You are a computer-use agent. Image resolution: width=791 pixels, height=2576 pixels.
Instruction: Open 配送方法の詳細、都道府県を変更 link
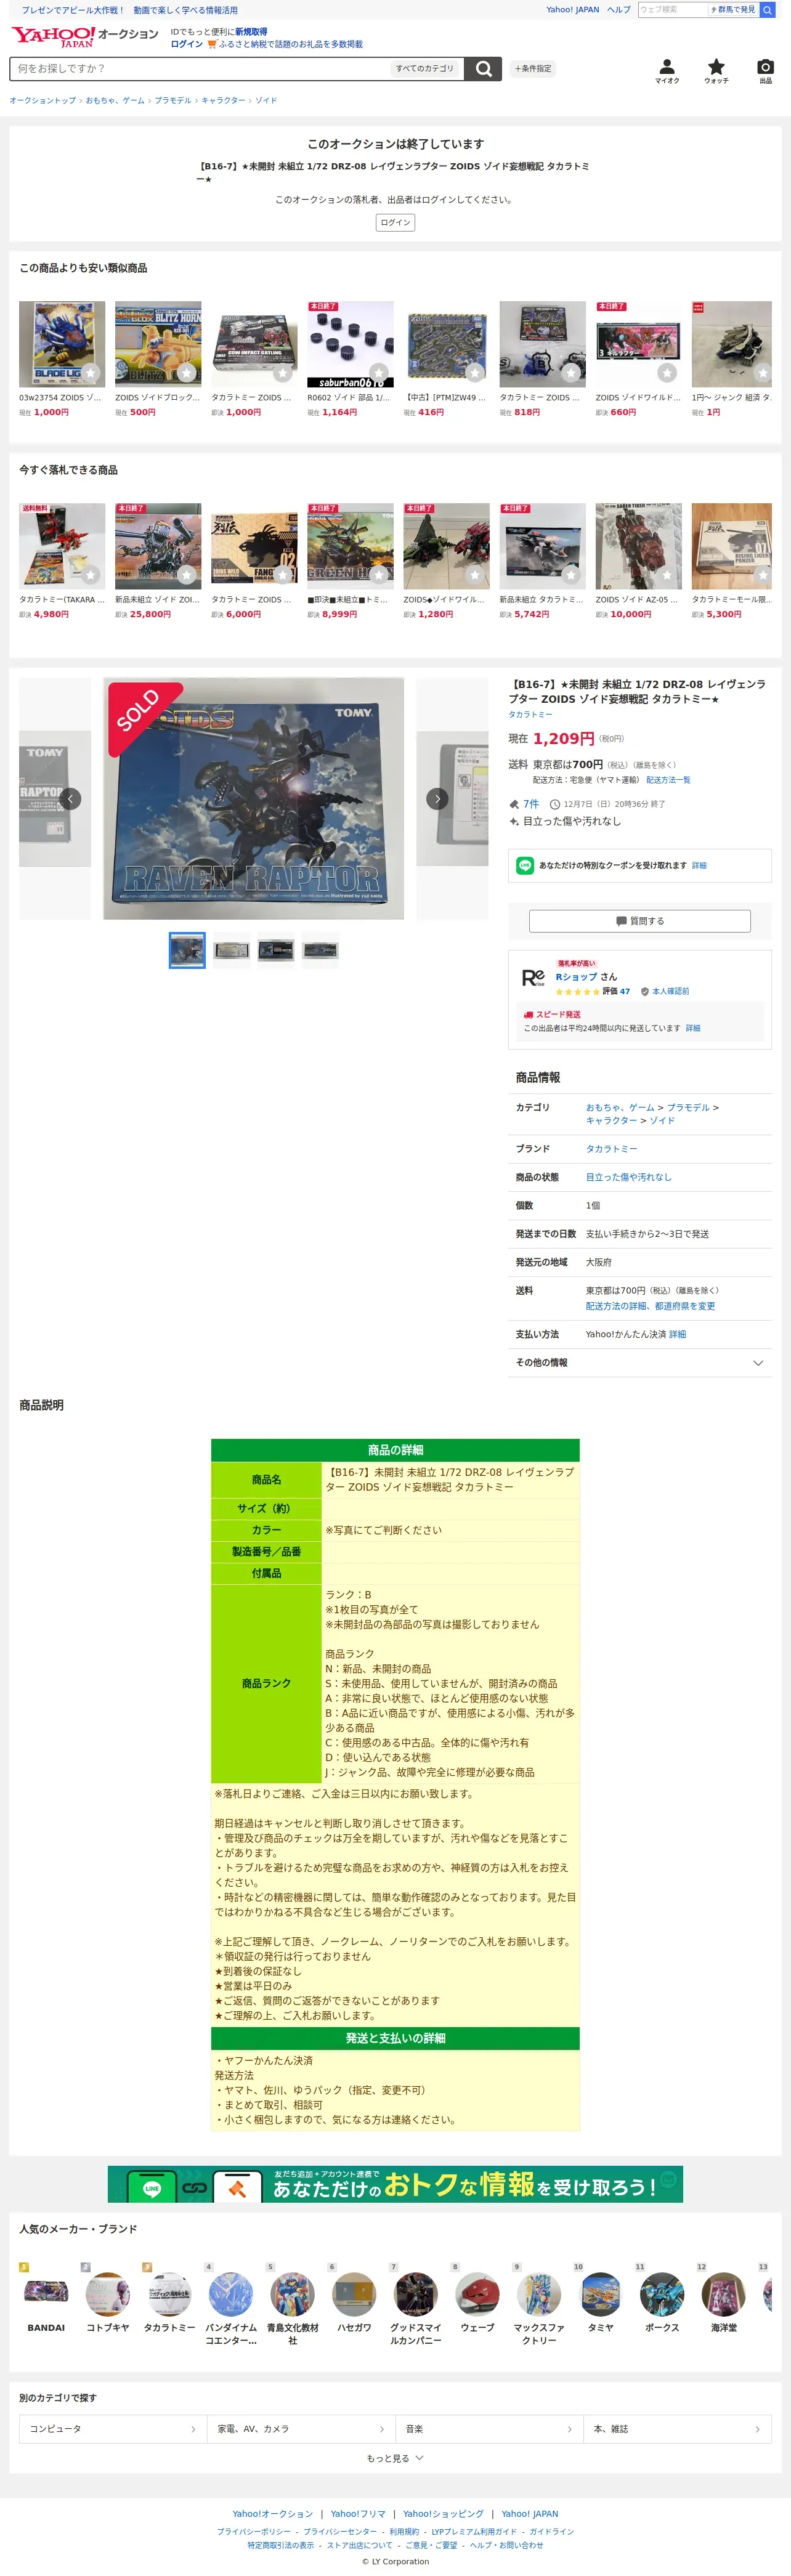[650, 1306]
